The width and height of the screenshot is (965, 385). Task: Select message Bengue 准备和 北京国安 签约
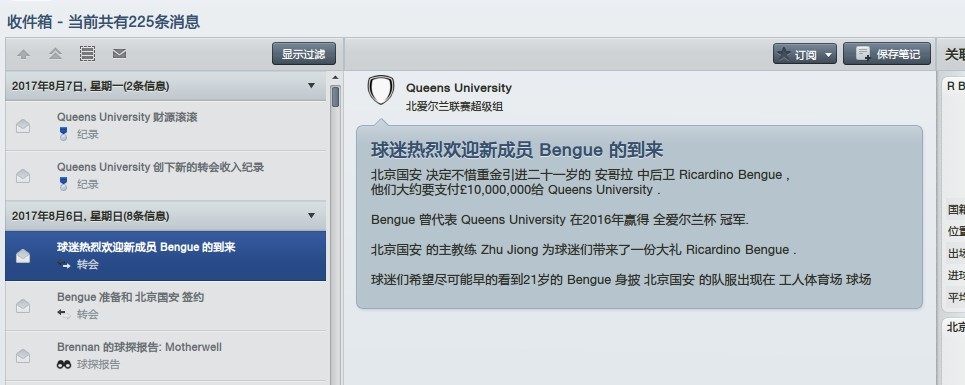(166, 306)
